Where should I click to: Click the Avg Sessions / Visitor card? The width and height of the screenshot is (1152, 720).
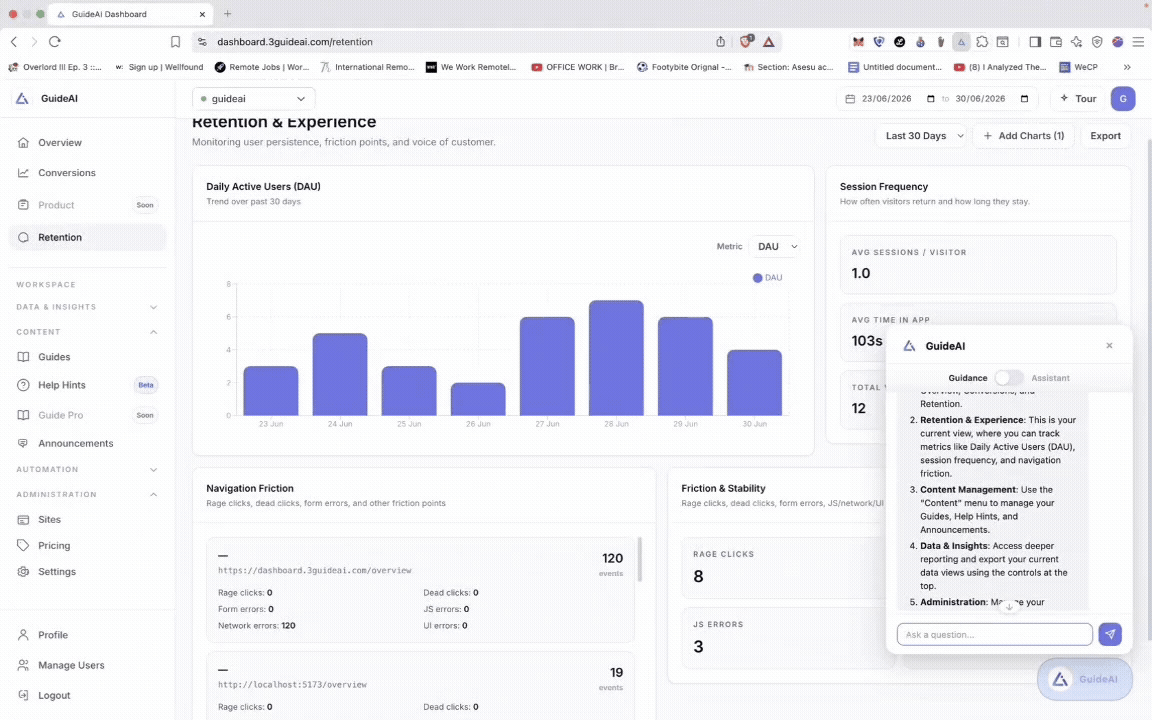pyautogui.click(x=978, y=264)
